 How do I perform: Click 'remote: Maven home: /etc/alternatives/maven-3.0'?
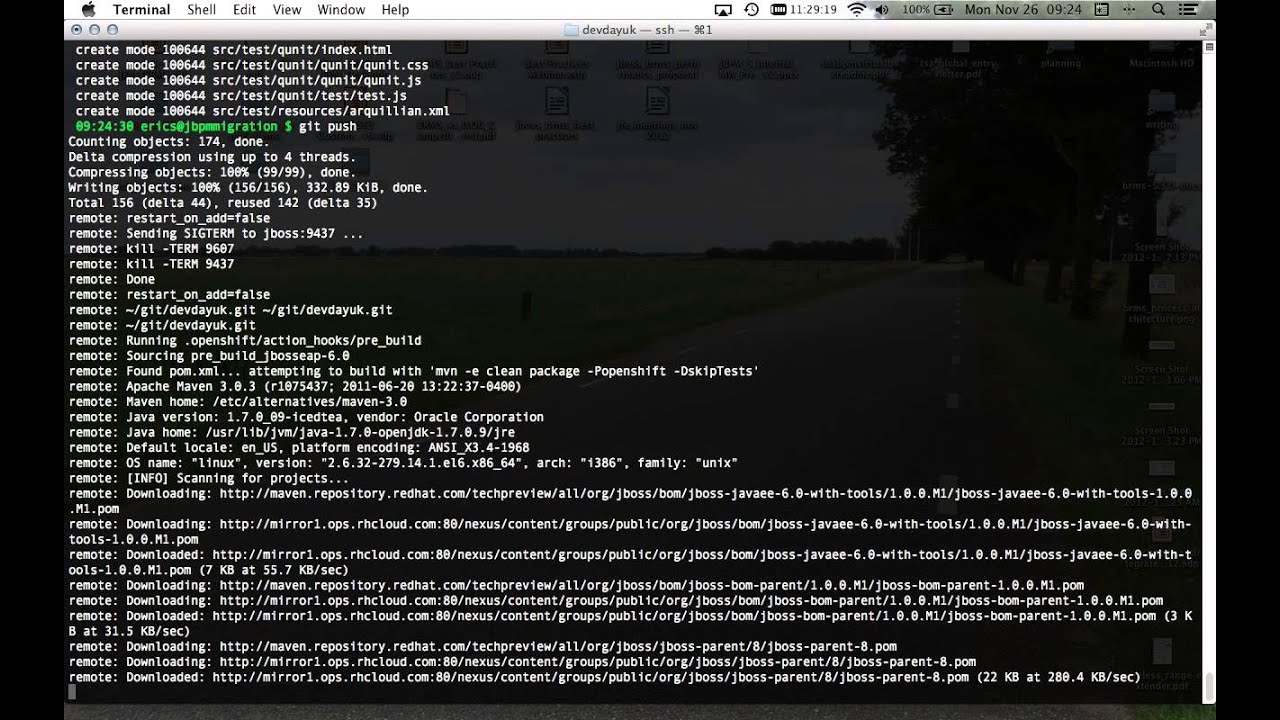237,402
